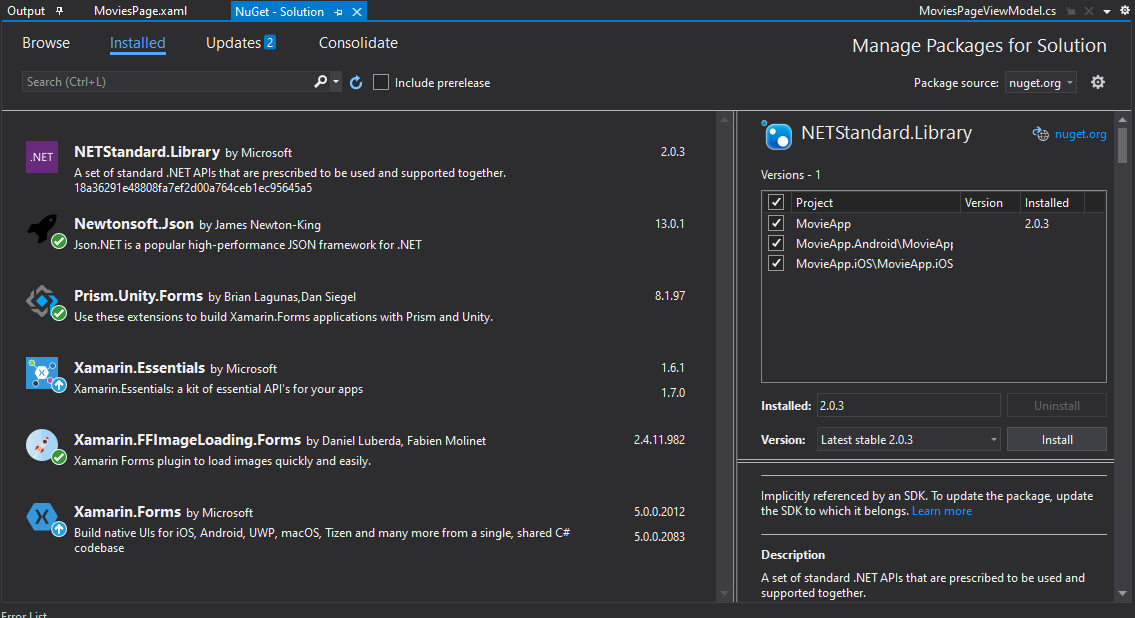This screenshot has height=618, width=1135.
Task: Uncheck the MovieApp project checkbox
Action: pyautogui.click(x=776, y=224)
